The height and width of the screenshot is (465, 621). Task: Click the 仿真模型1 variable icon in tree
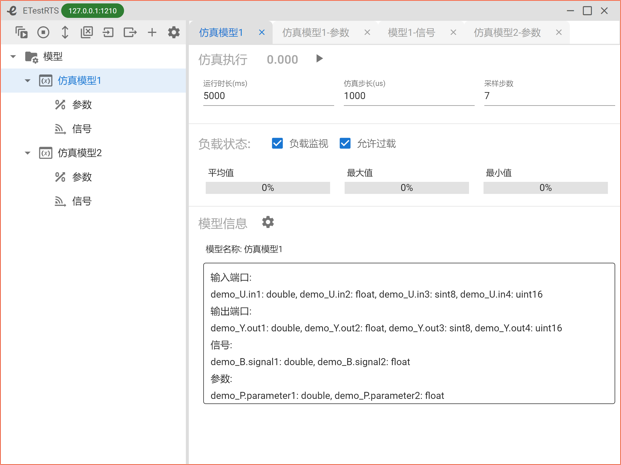click(x=46, y=81)
